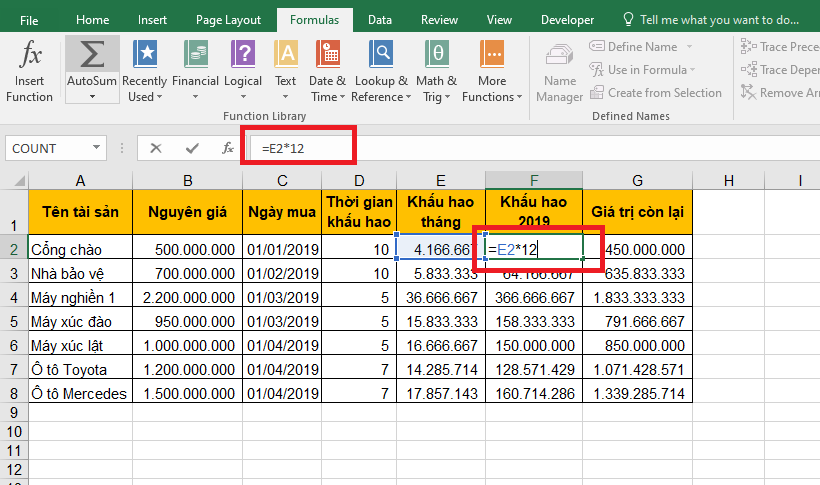This screenshot has width=820, height=485.
Task: Confirm the formula with Enter checkmark
Action: [191, 148]
